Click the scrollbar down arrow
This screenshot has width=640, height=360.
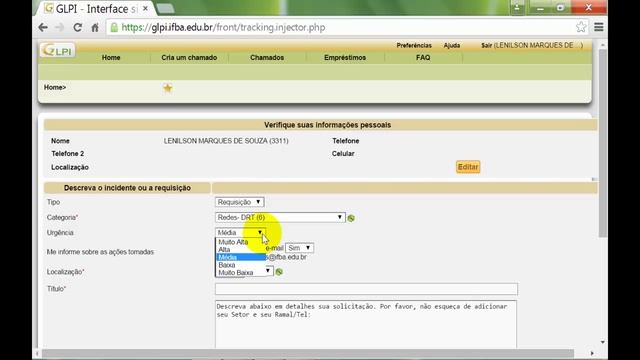tap(602, 342)
